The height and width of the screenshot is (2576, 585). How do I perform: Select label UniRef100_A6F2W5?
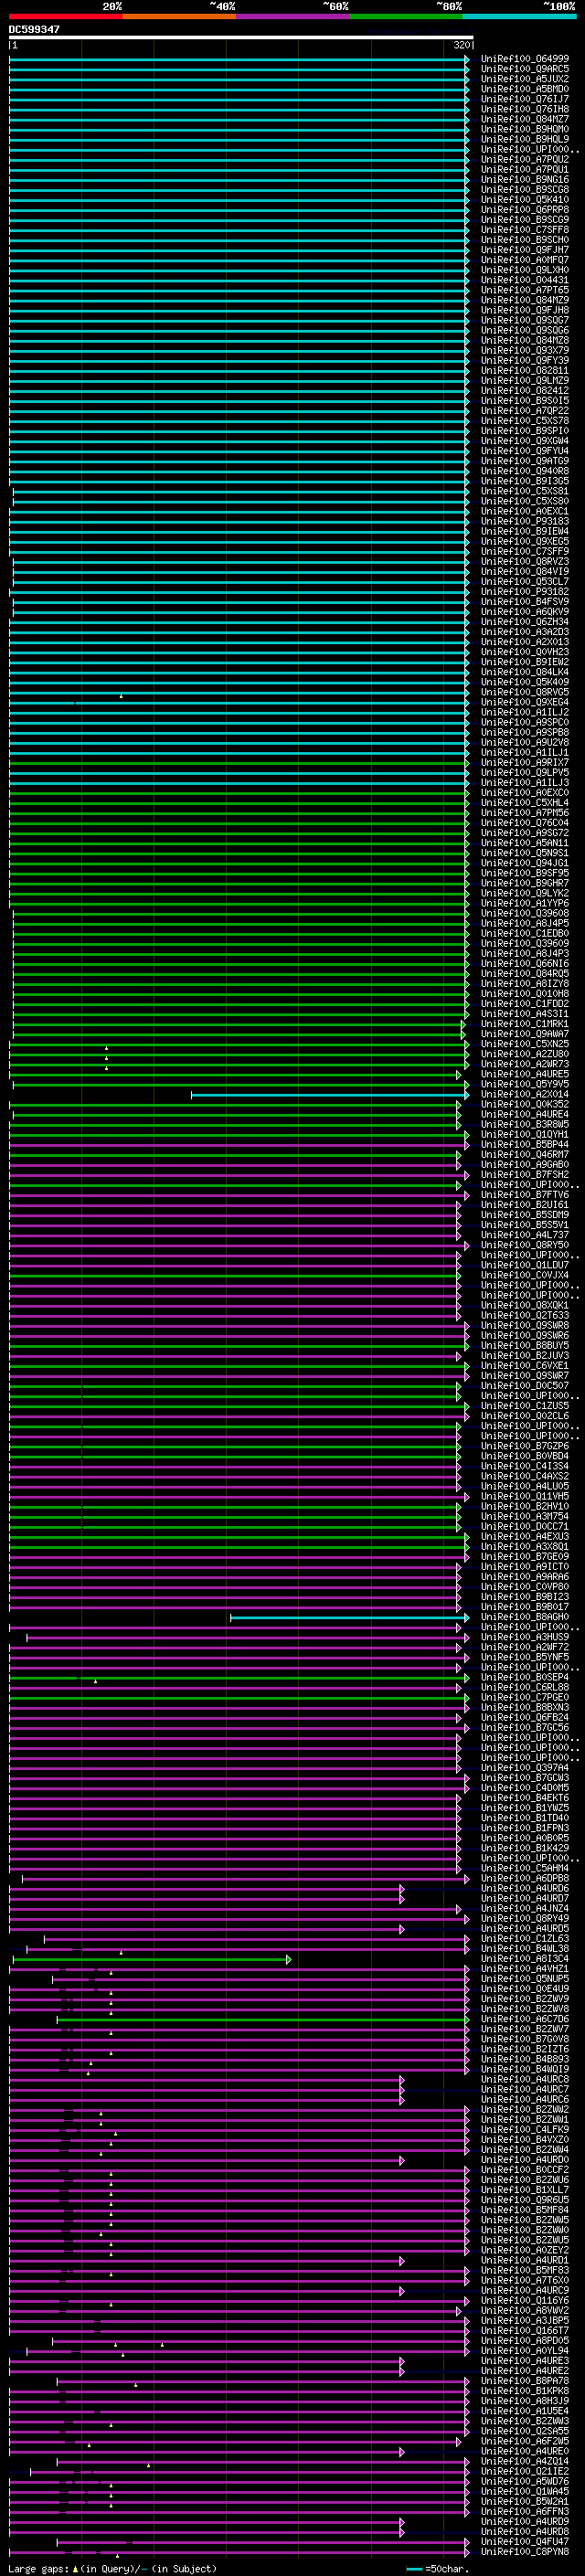(x=525, y=2441)
